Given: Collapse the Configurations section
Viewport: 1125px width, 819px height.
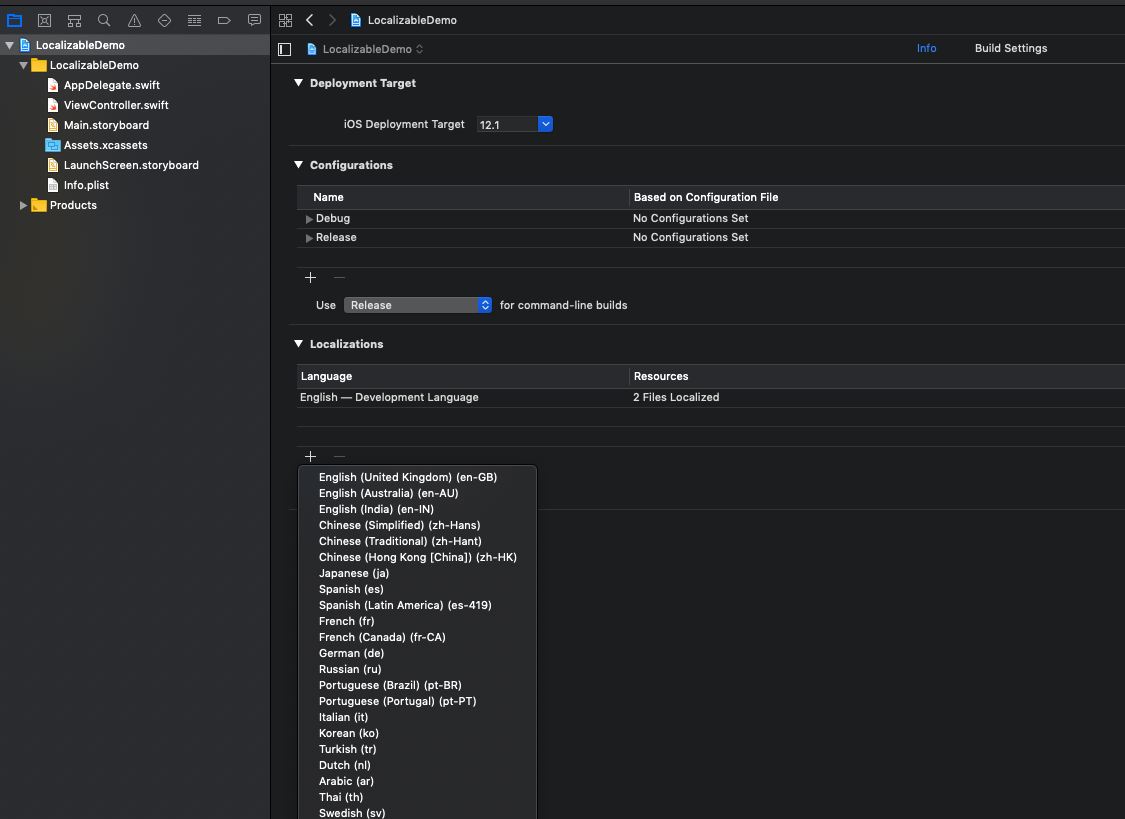Looking at the screenshot, I should [298, 165].
